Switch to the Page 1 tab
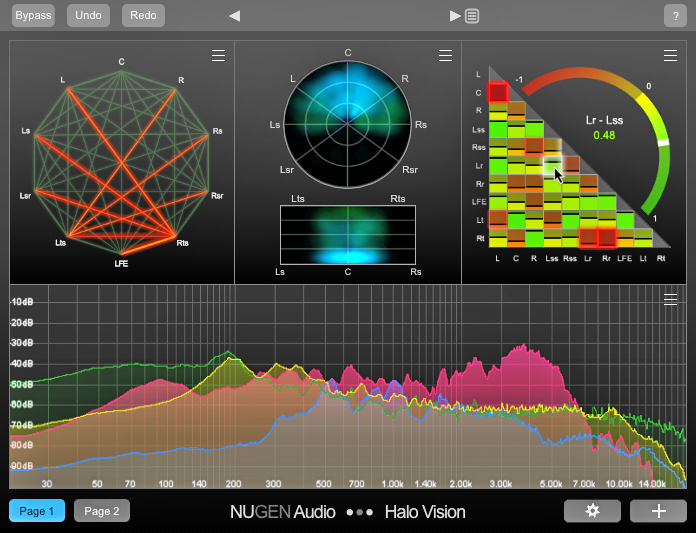 (x=37, y=511)
